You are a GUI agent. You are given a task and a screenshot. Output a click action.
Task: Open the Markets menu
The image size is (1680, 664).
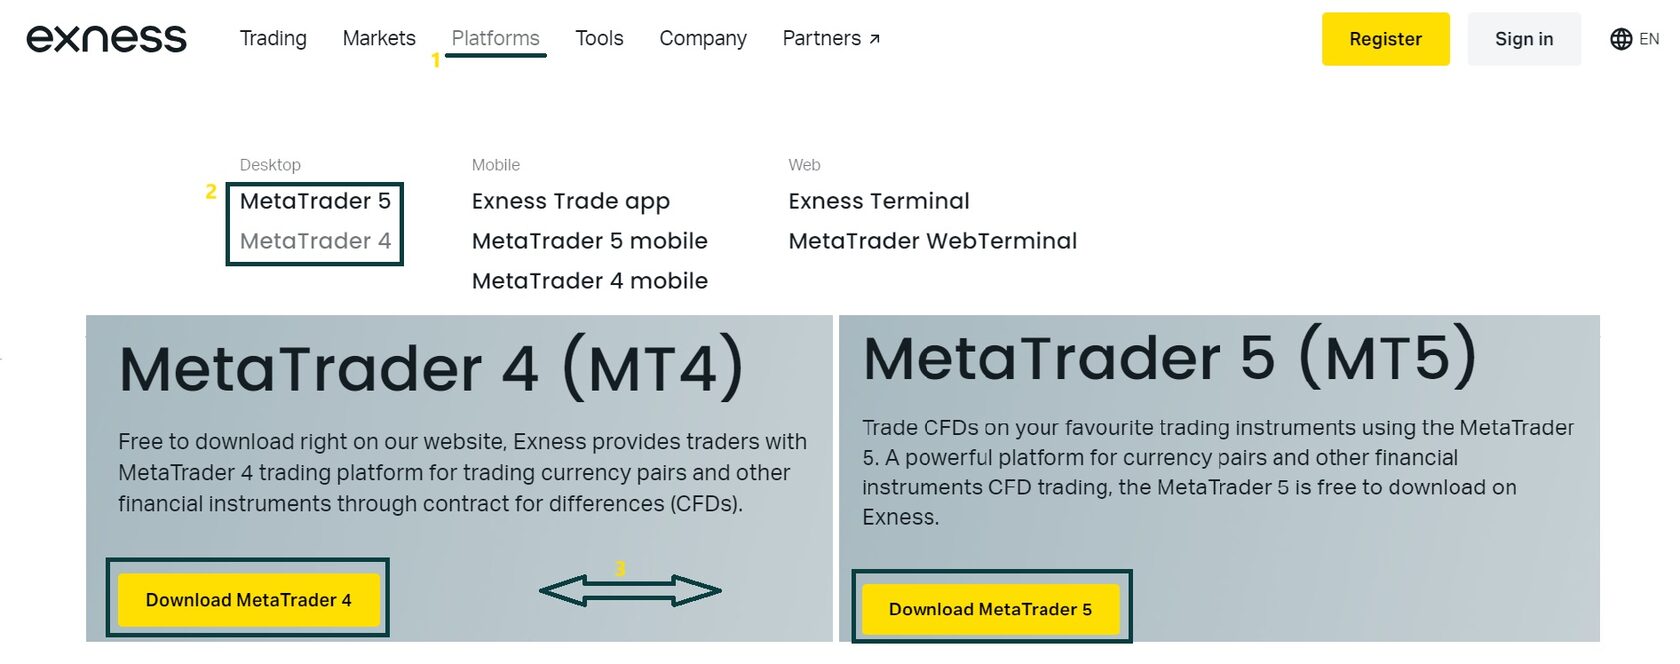click(379, 39)
